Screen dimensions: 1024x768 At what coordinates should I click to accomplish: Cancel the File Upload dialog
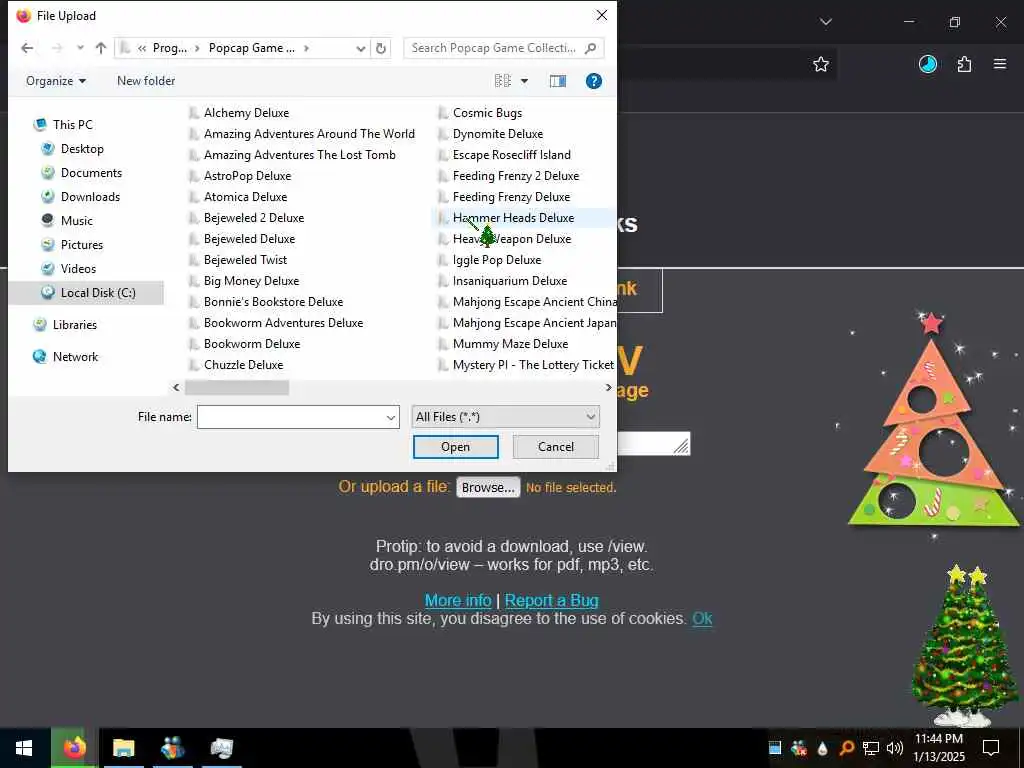point(556,447)
